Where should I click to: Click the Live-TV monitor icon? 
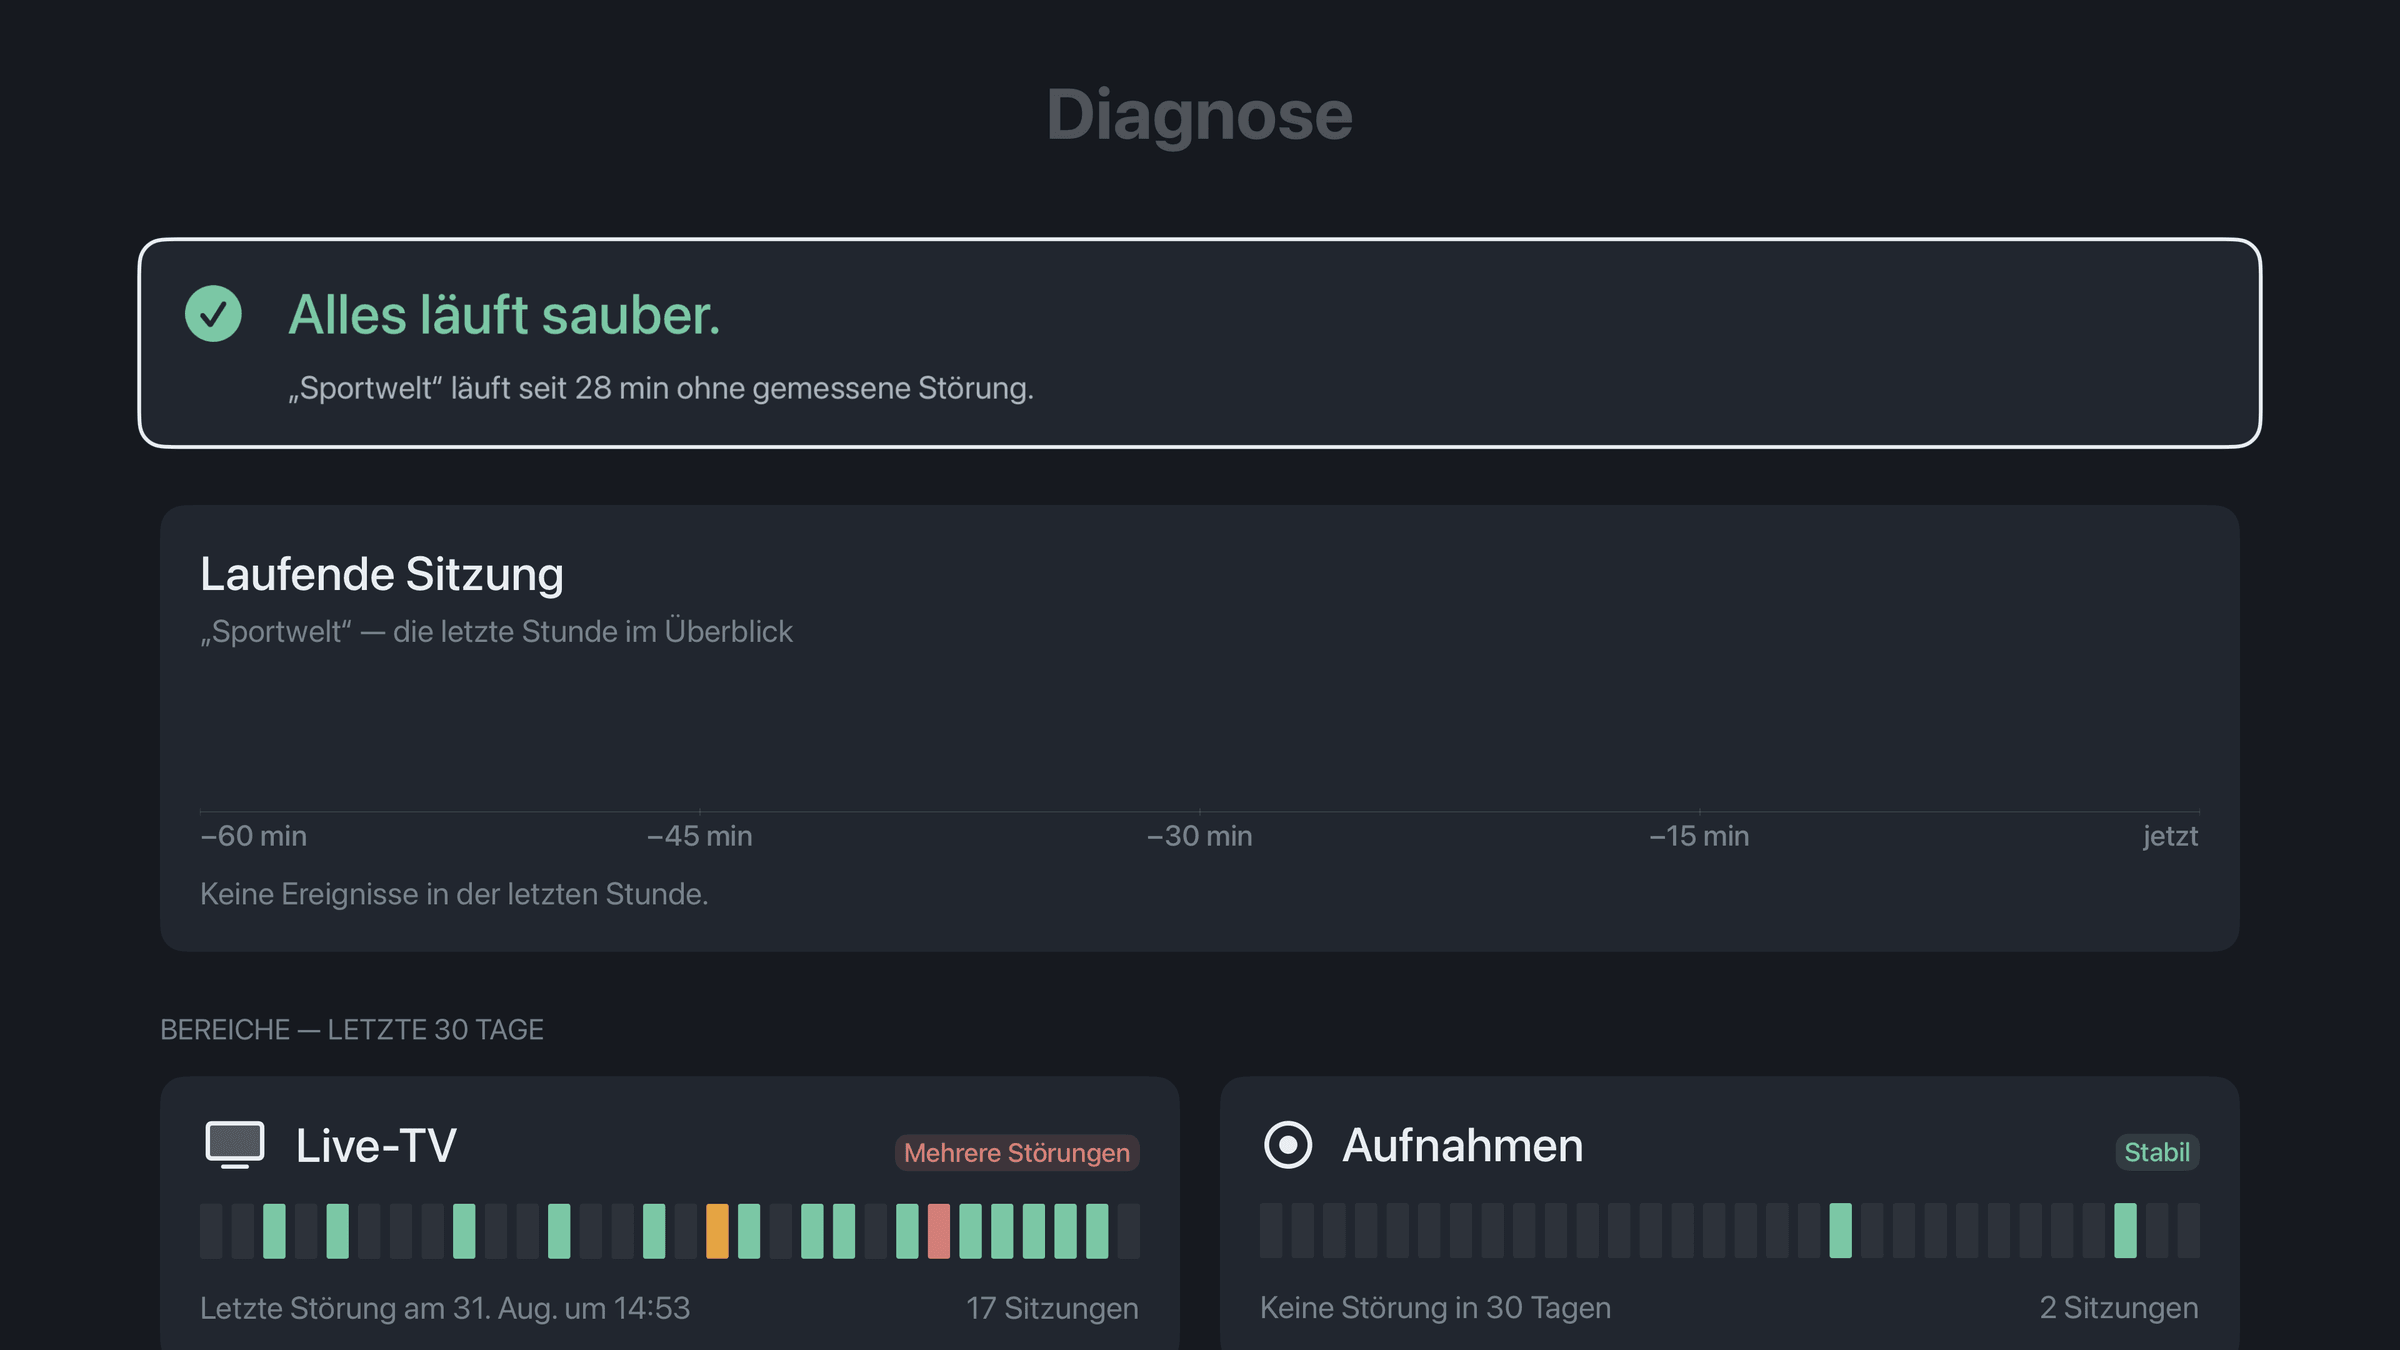235,1145
